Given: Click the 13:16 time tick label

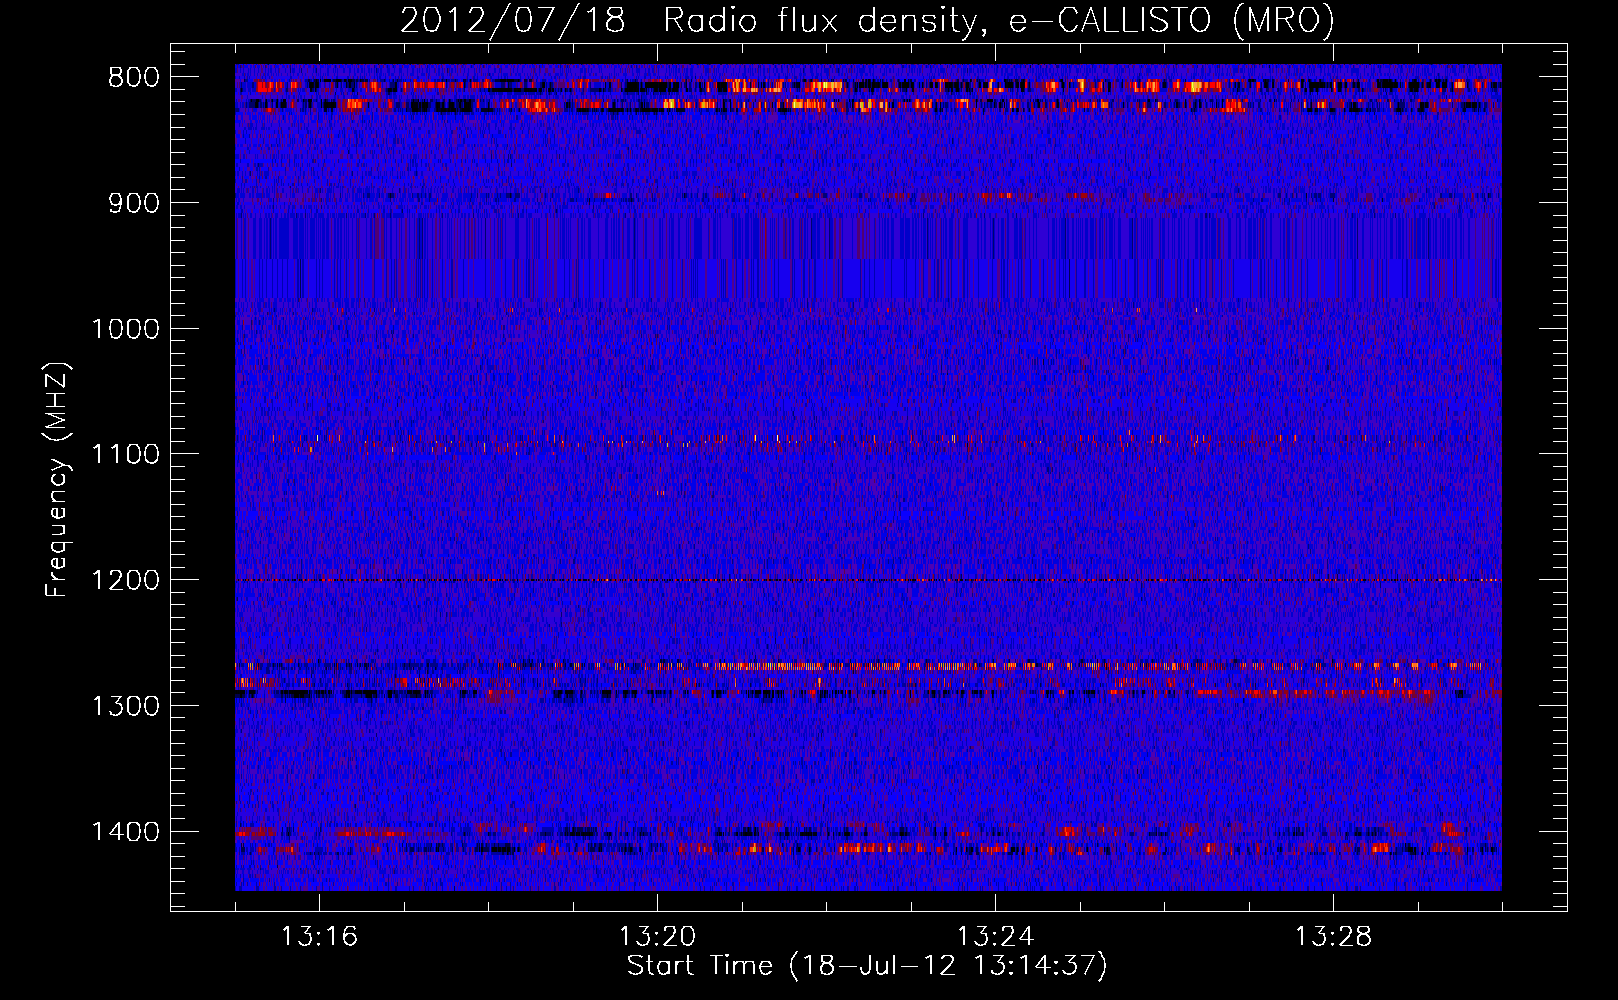Looking at the screenshot, I should pyautogui.click(x=319, y=937).
